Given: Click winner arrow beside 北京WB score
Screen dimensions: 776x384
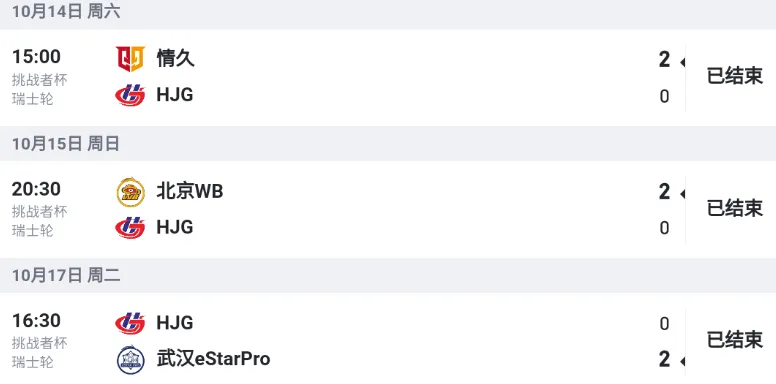Looking at the screenshot, I should click(682, 194).
